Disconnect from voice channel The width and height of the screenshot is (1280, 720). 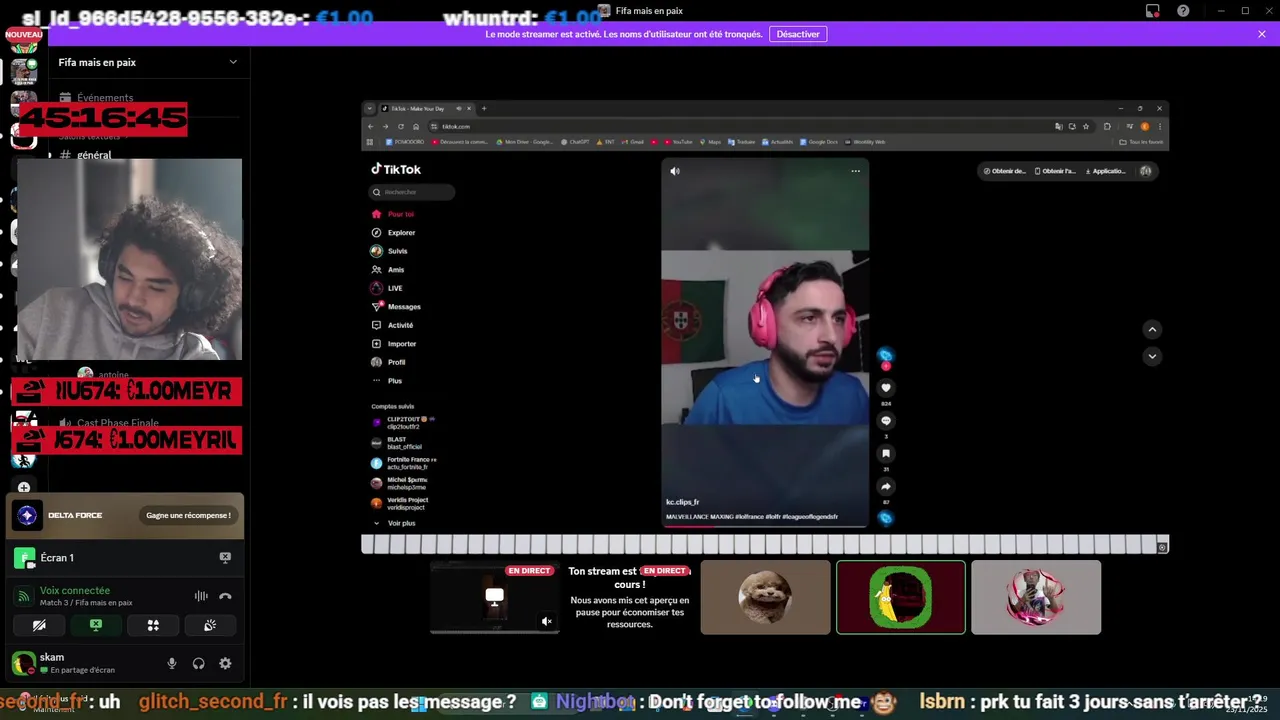(225, 596)
